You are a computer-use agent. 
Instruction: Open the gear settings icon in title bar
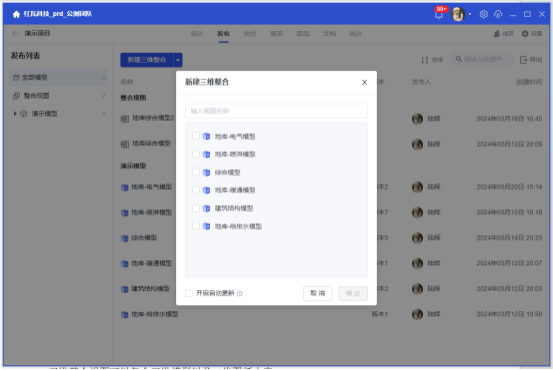coord(484,14)
